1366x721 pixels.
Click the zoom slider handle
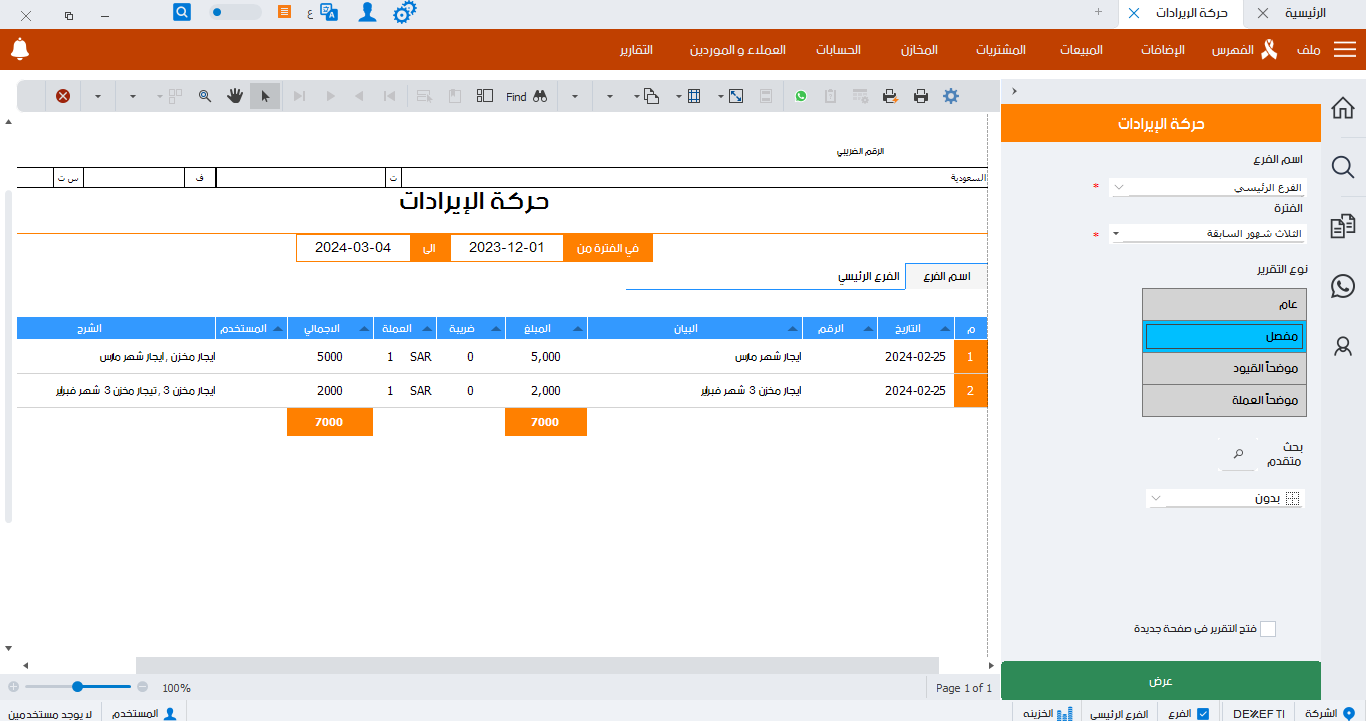click(x=77, y=687)
